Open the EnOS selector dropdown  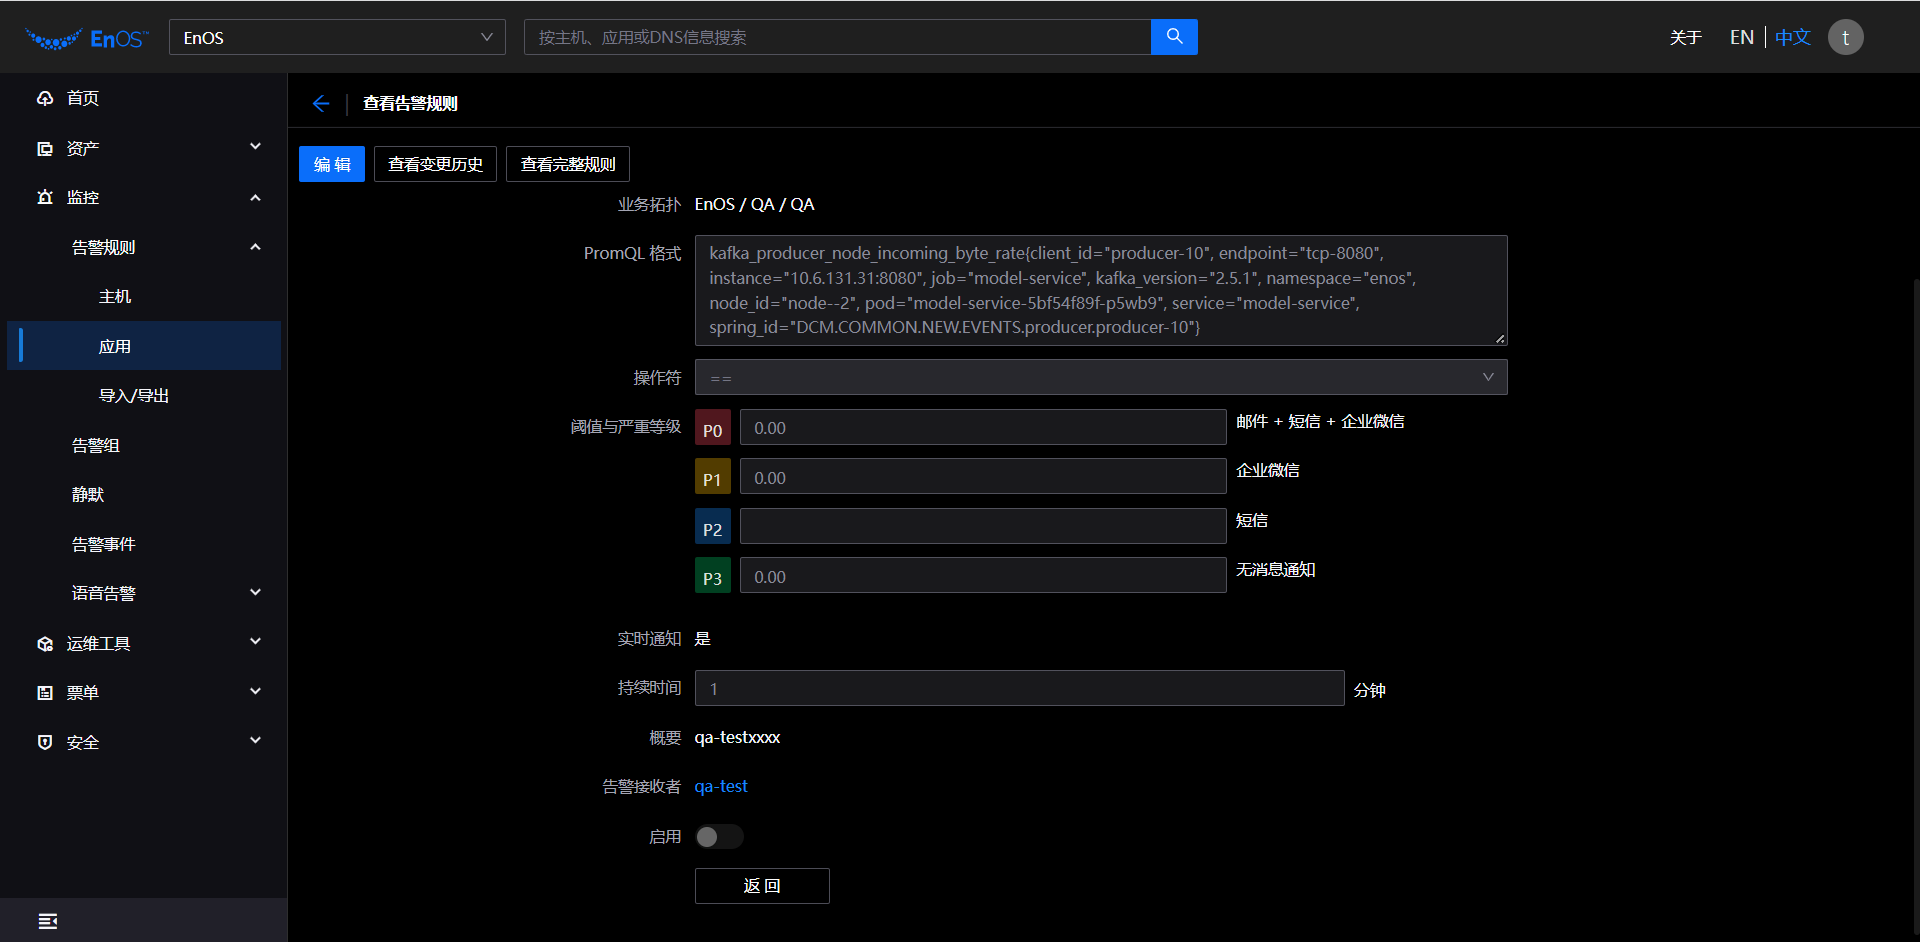point(337,37)
